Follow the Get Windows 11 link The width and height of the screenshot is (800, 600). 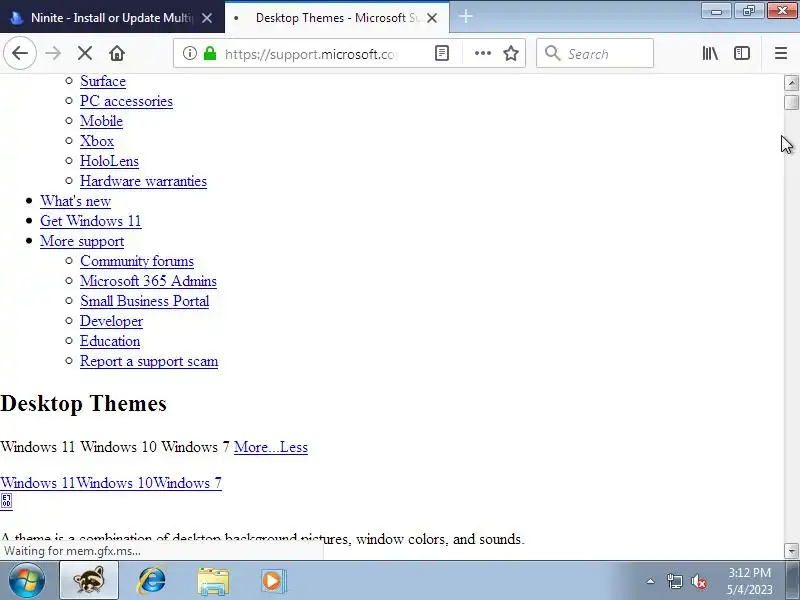pos(90,221)
